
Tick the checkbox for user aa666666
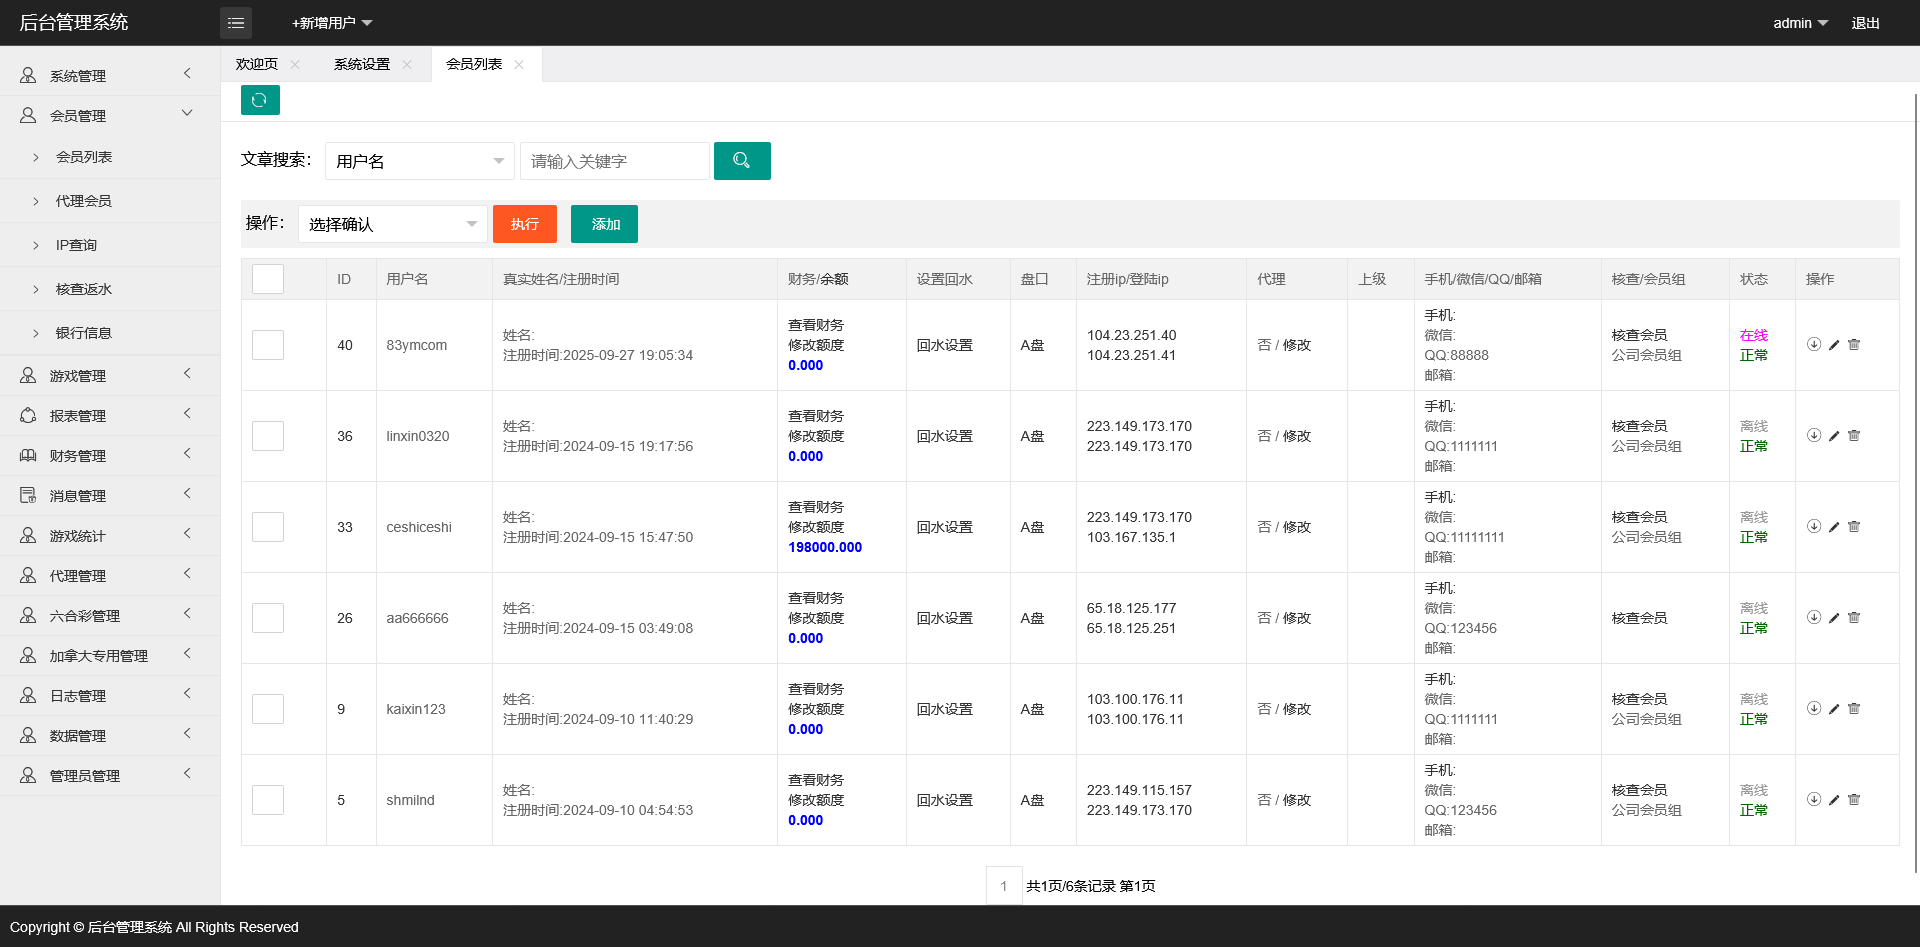click(268, 618)
